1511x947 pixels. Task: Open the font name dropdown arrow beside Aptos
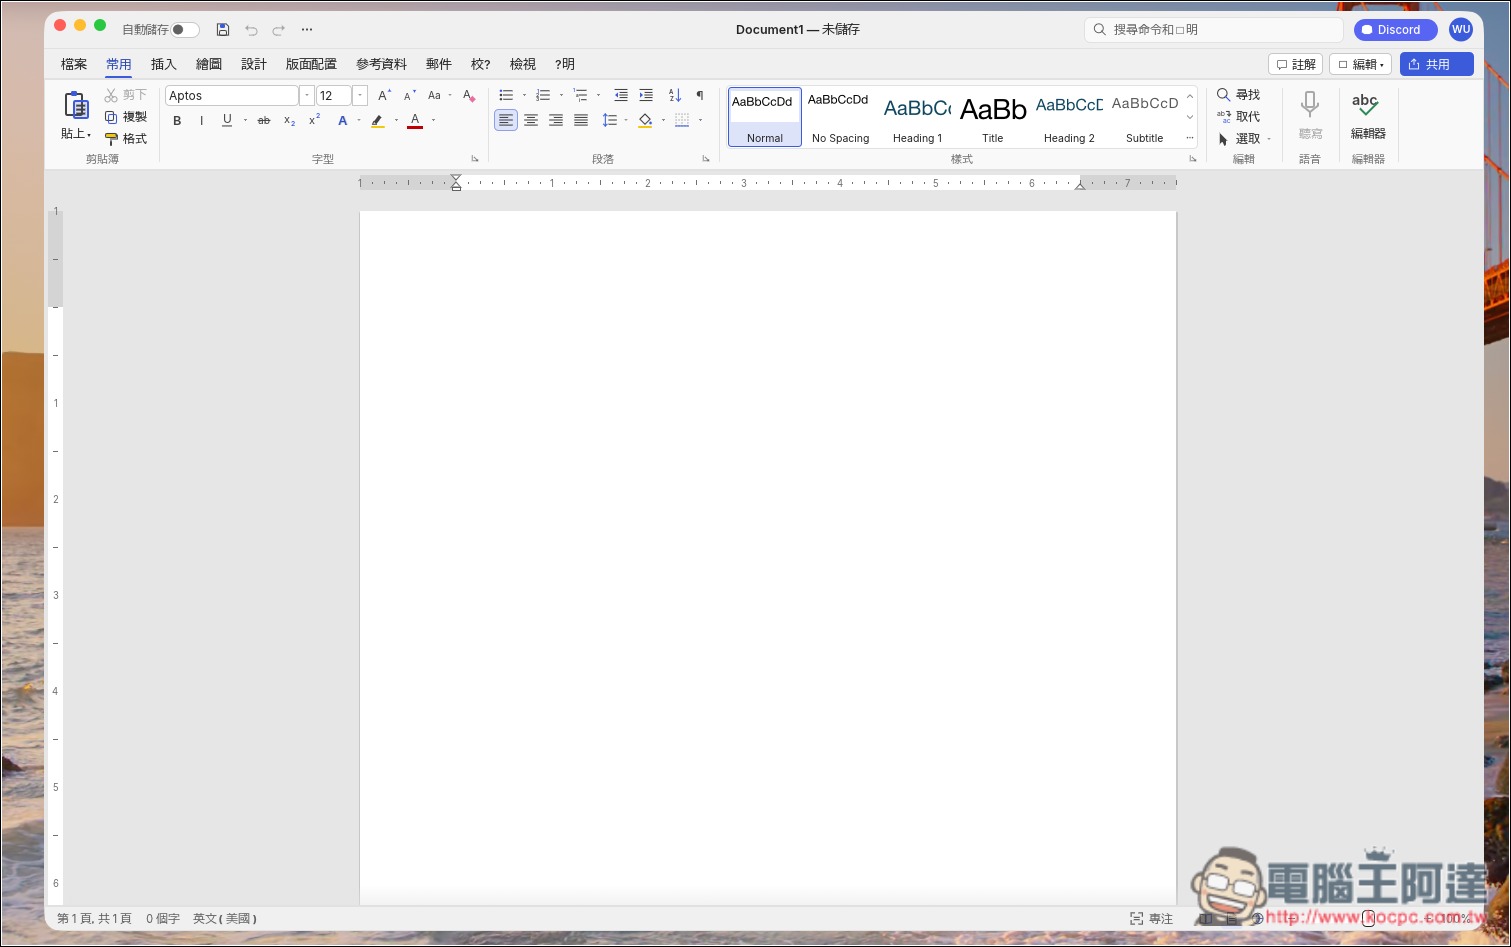pyautogui.click(x=307, y=96)
